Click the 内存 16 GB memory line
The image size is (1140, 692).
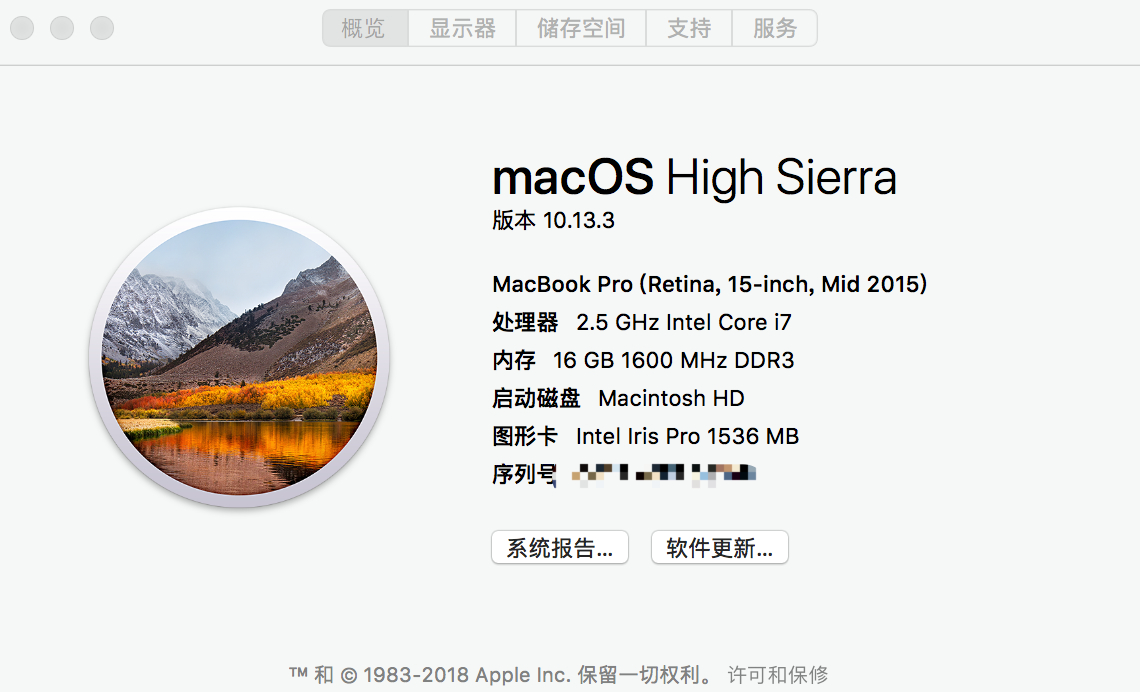[643, 360]
